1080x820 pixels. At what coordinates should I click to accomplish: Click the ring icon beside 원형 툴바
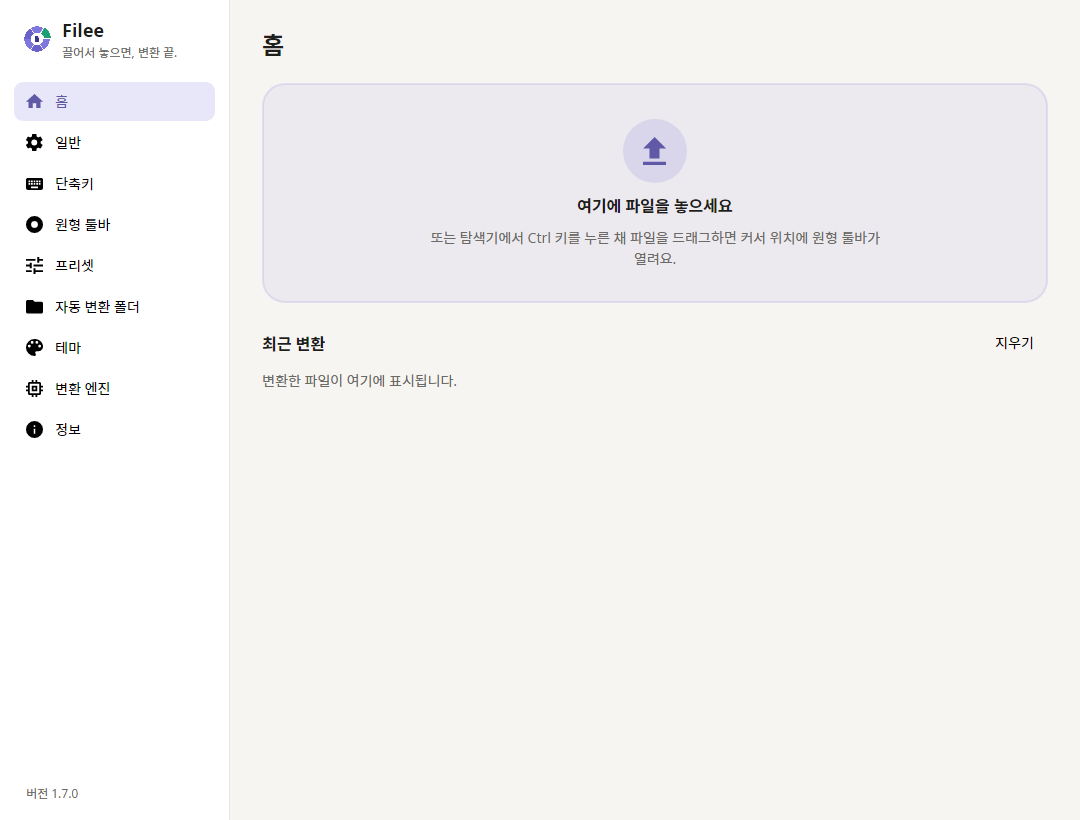34,224
